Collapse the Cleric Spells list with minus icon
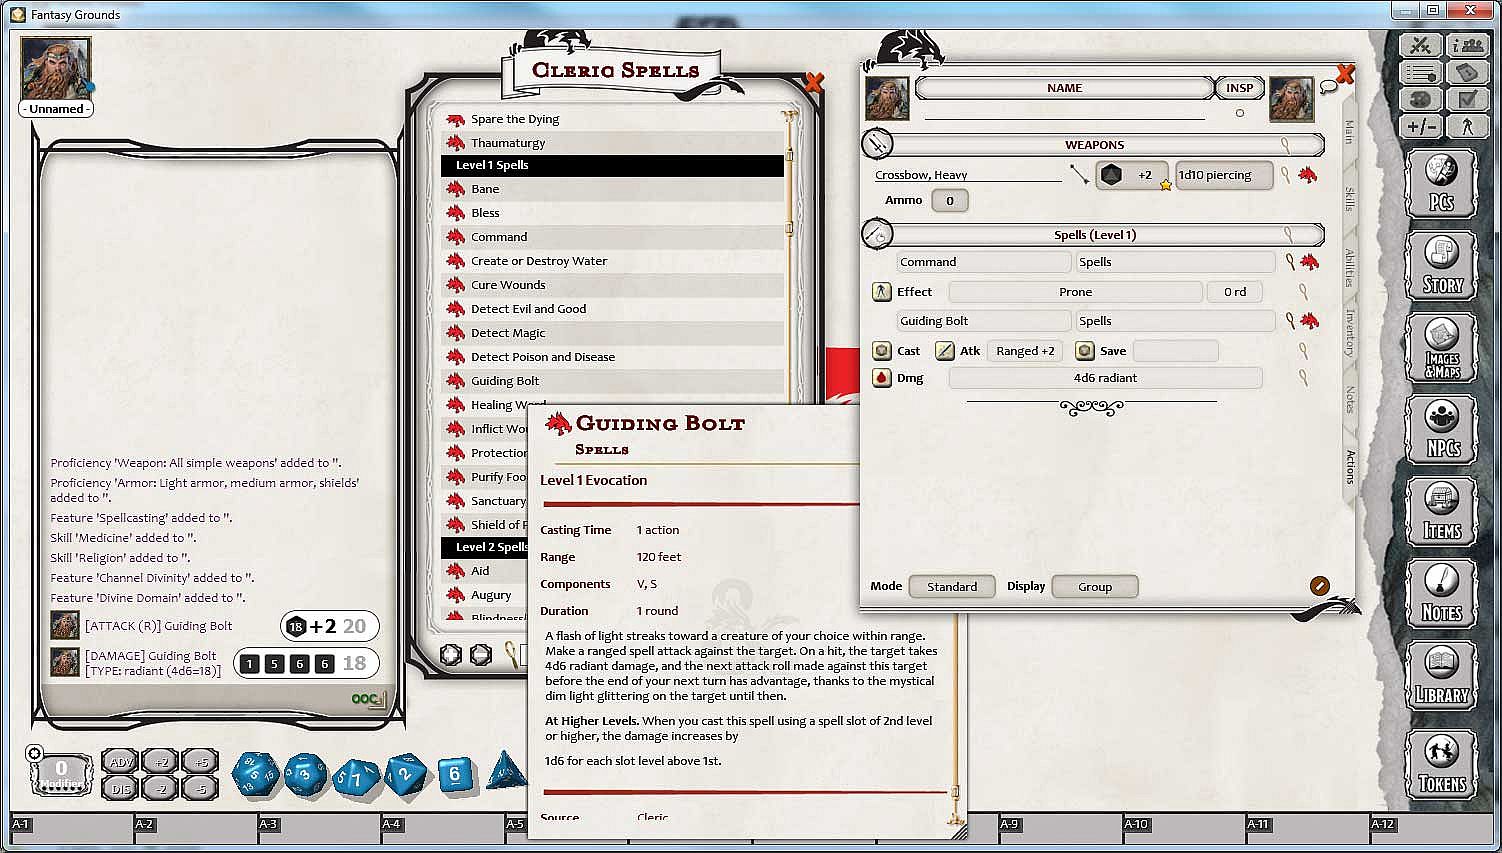Screen dimensions: 1502x853 (x=481, y=655)
